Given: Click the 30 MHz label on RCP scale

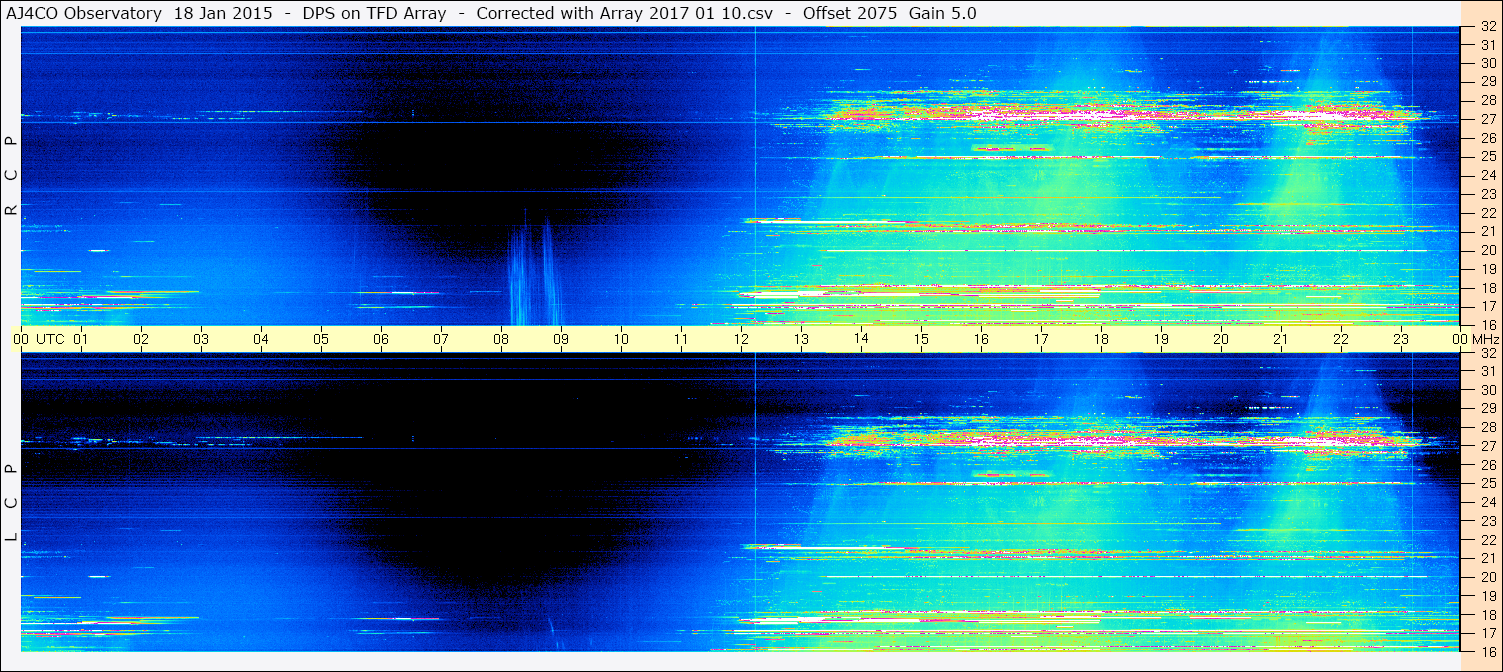Looking at the screenshot, I should pos(1487,63).
